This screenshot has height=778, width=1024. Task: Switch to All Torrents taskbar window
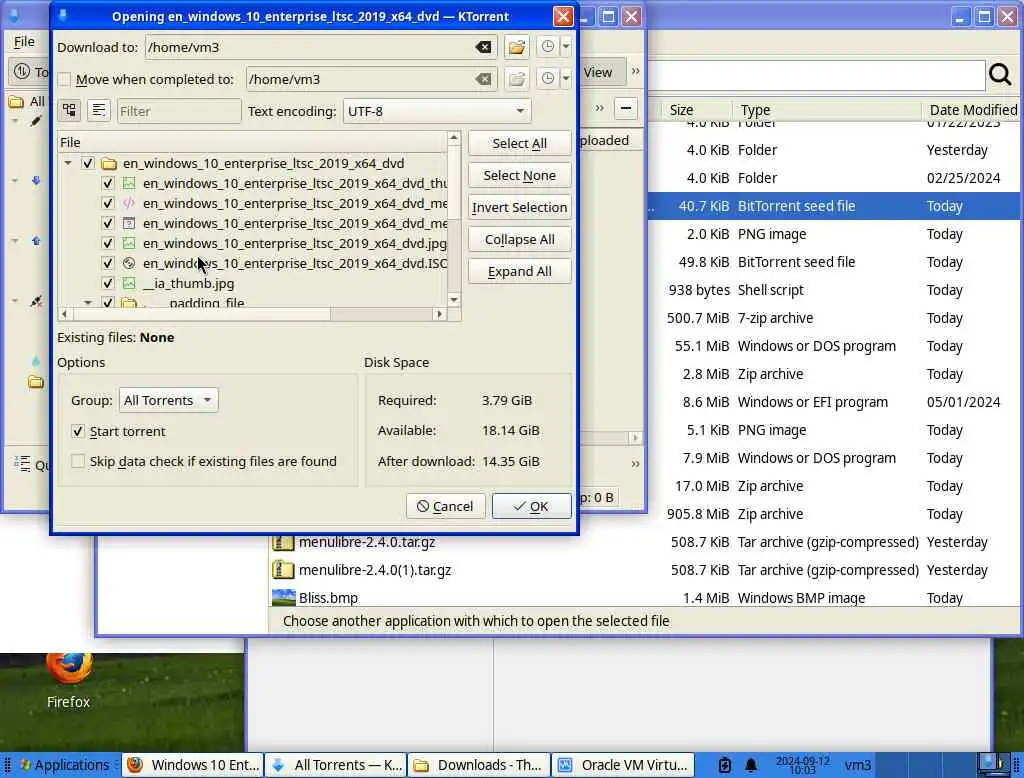pyautogui.click(x=336, y=765)
